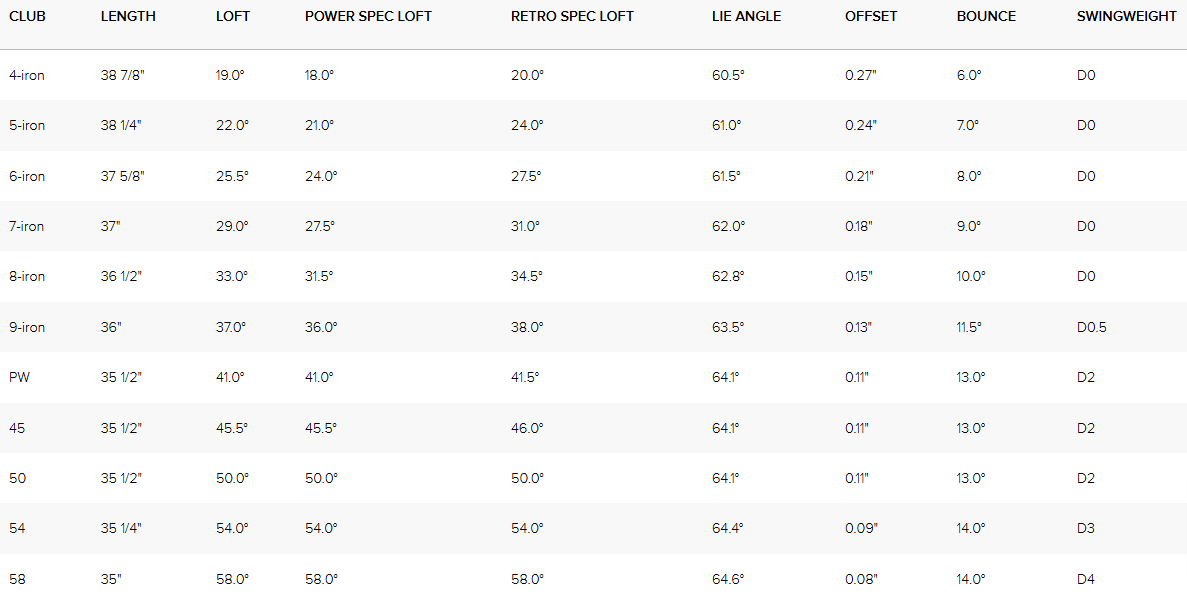
Task: Click the SWINGWEIGHT column header
Action: tap(1127, 17)
